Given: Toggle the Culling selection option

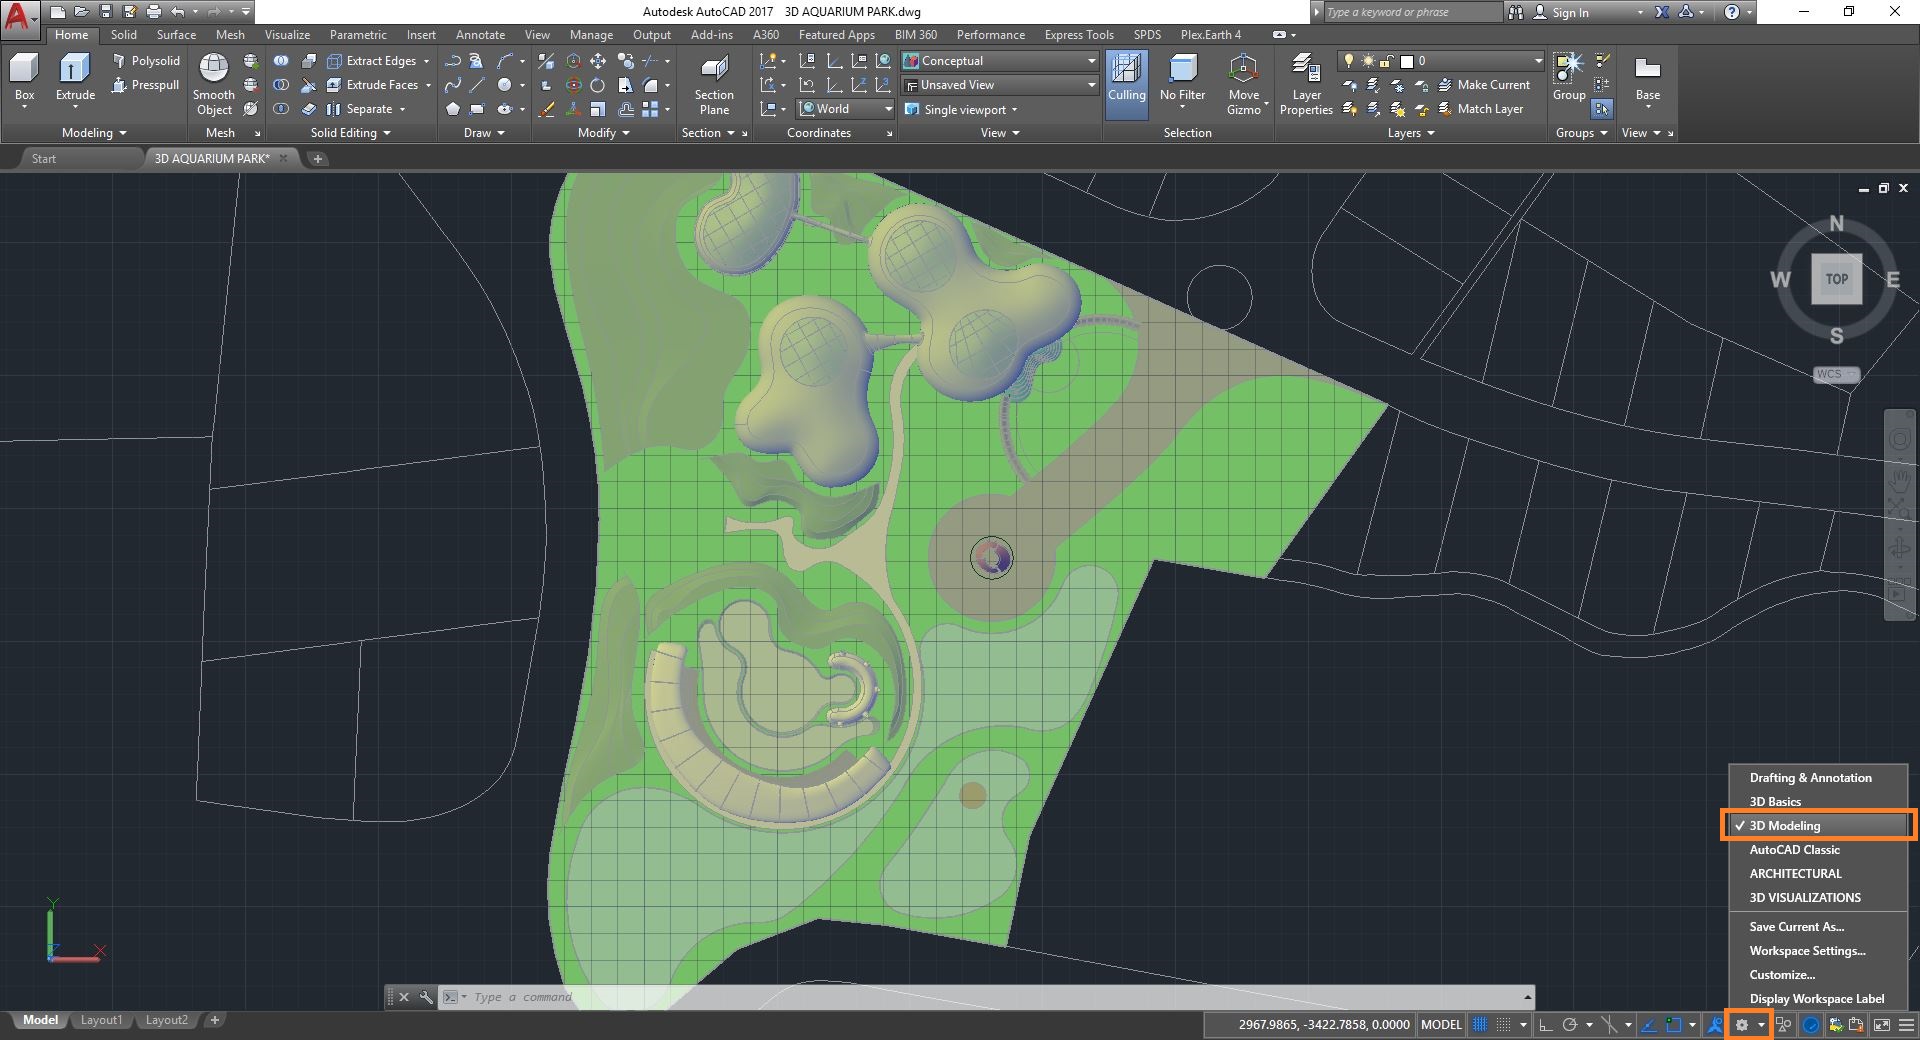Looking at the screenshot, I should (1126, 79).
